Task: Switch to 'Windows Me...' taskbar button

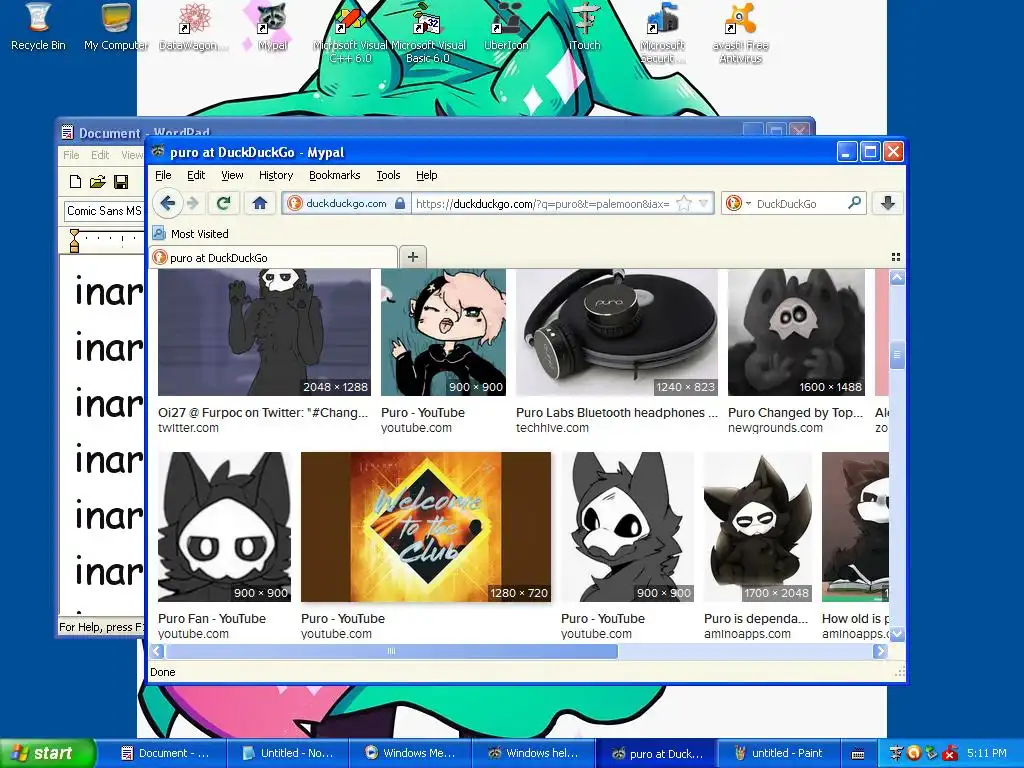Action: [410, 753]
